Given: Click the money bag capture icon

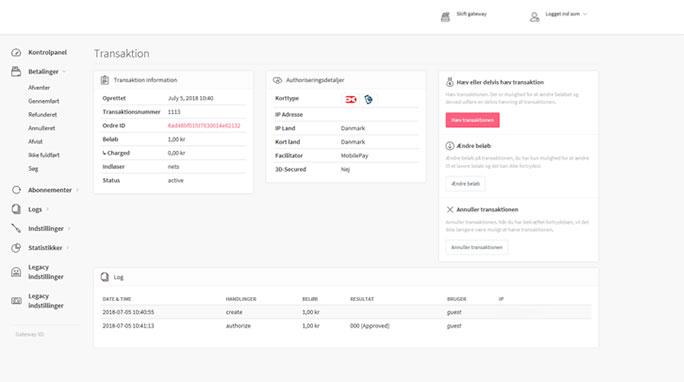Looking at the screenshot, I should [450, 82].
